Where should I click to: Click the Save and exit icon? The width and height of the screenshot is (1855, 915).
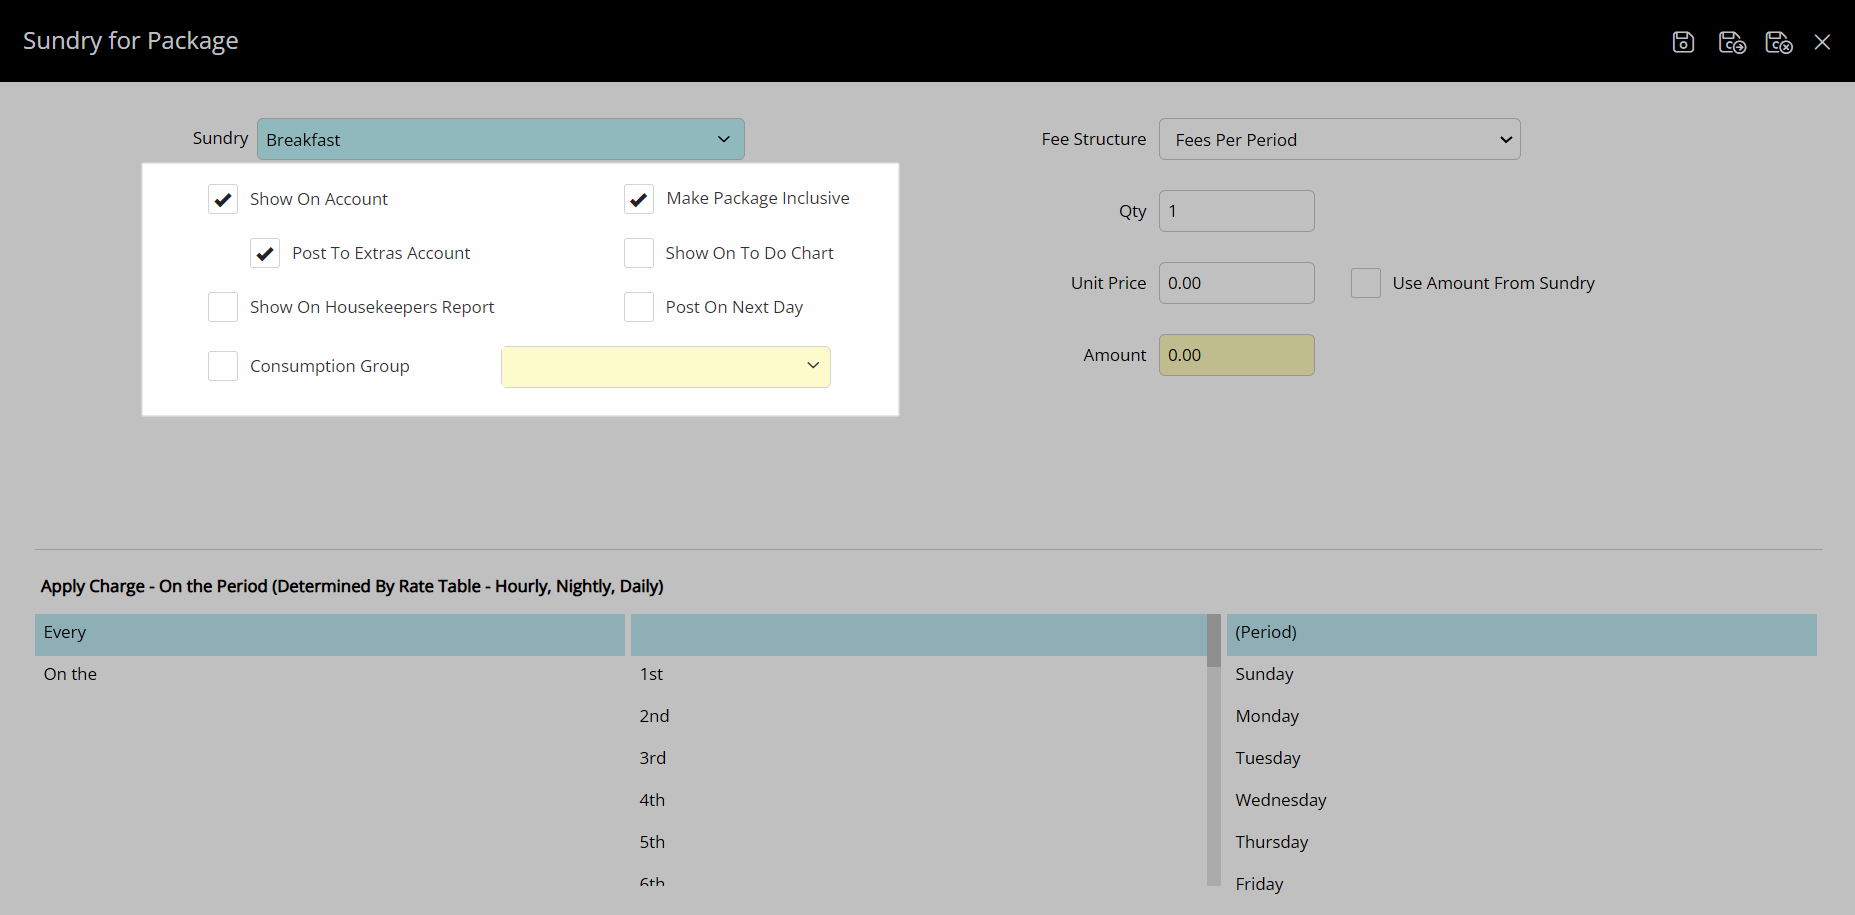(1778, 42)
